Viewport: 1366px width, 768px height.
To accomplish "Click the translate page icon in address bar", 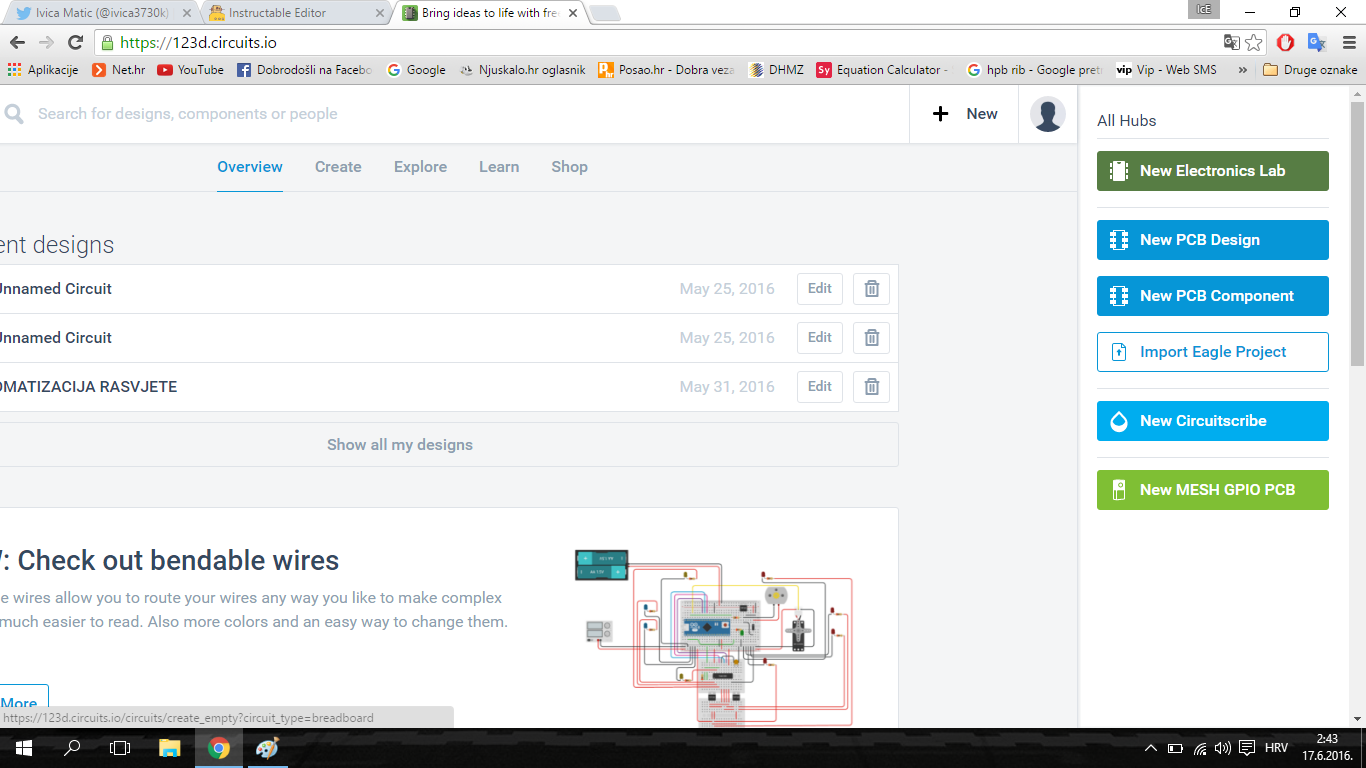I will point(1232,42).
